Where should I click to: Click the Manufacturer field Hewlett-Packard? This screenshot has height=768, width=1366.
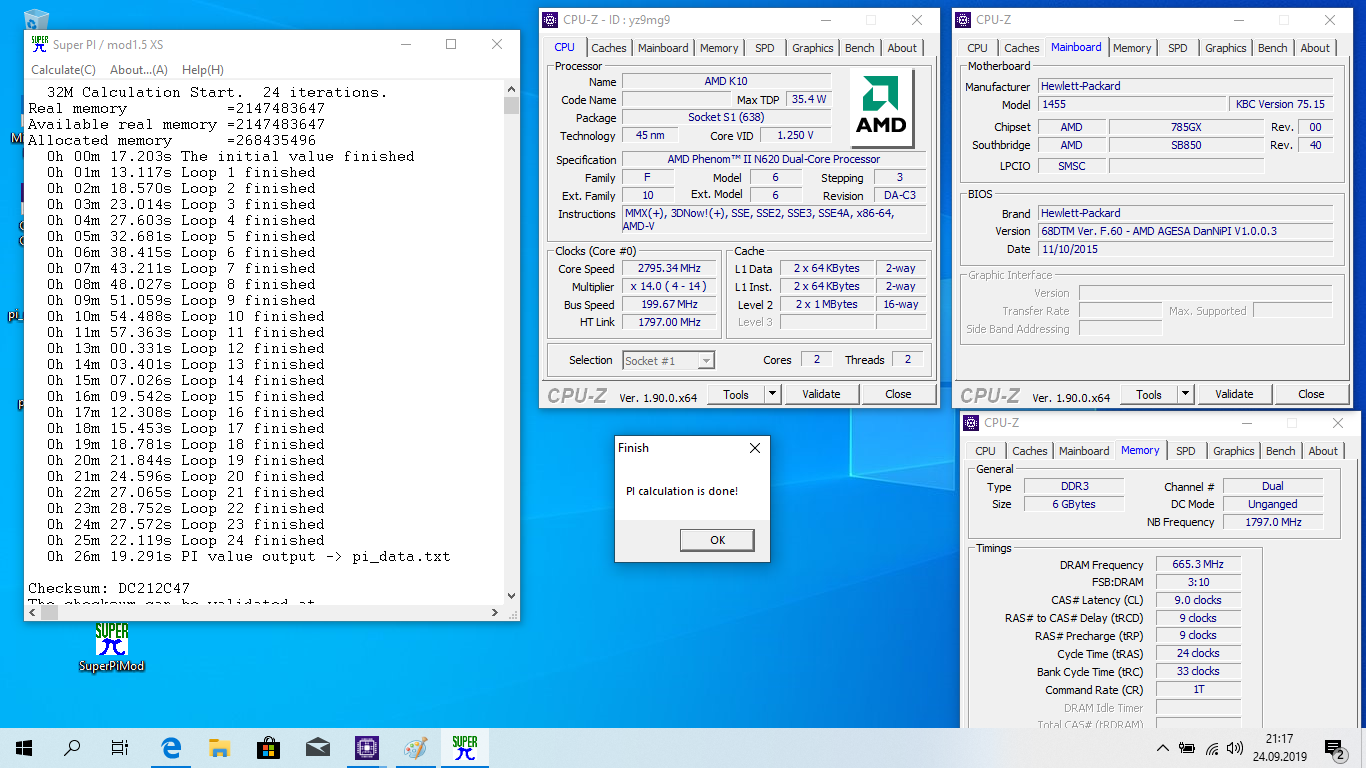(x=1185, y=86)
